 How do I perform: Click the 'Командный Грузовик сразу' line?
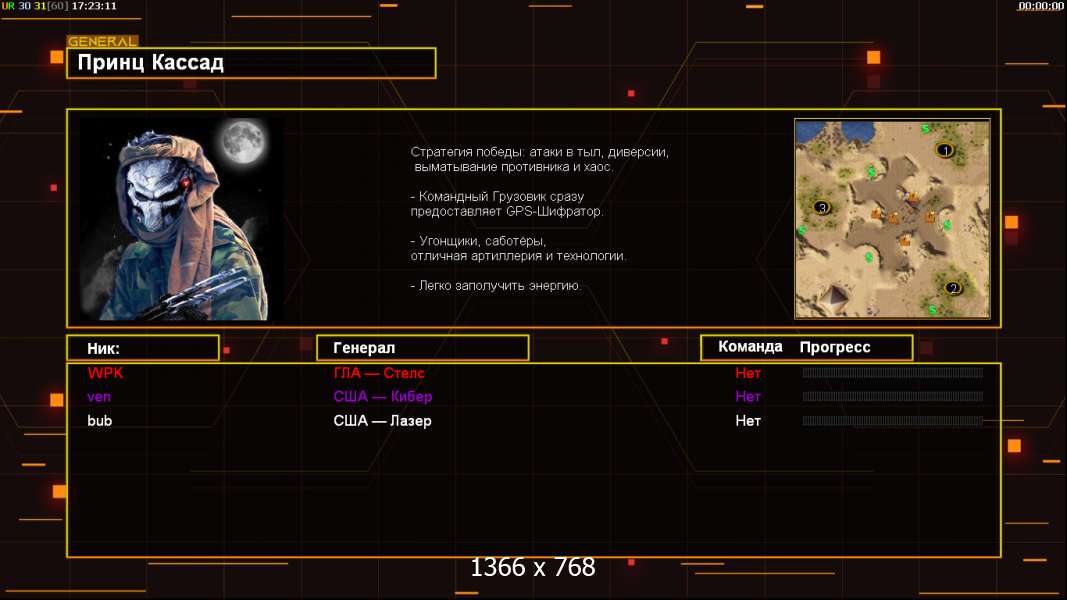point(497,197)
